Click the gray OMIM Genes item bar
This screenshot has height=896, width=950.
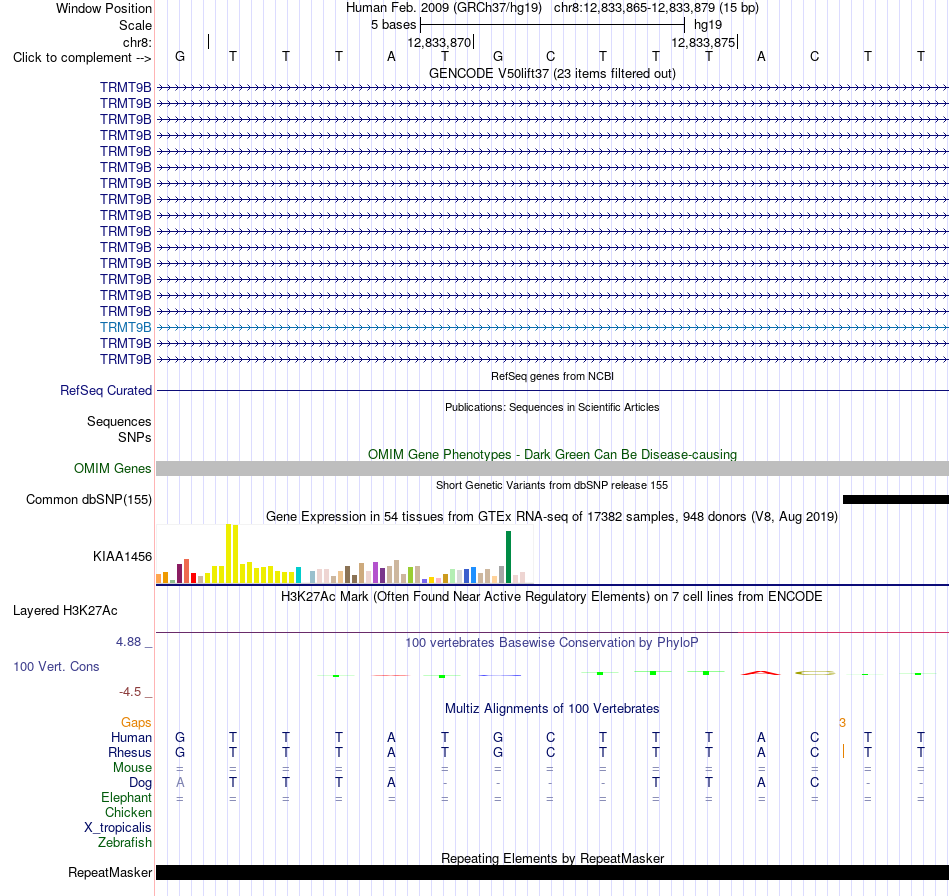tap(553, 468)
